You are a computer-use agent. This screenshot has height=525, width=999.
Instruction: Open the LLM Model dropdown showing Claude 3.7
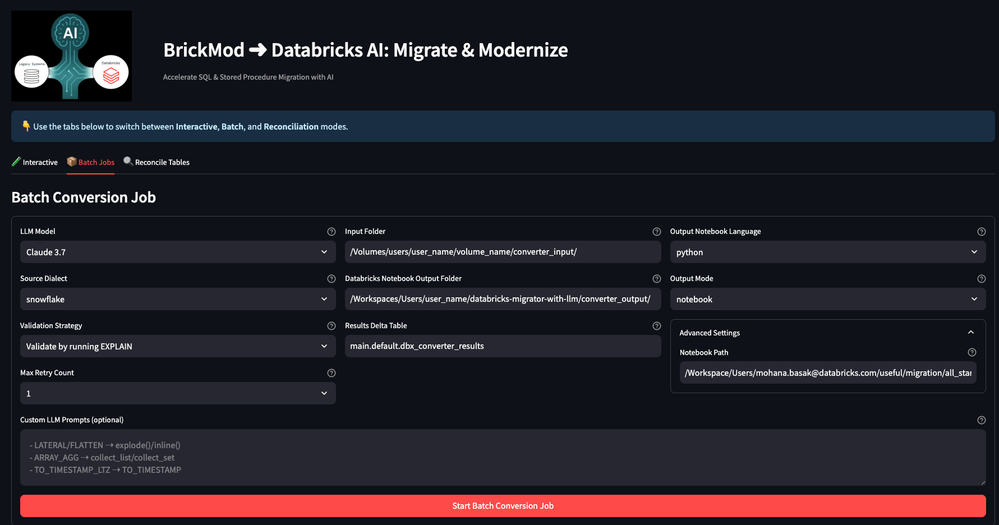pyautogui.click(x=177, y=252)
